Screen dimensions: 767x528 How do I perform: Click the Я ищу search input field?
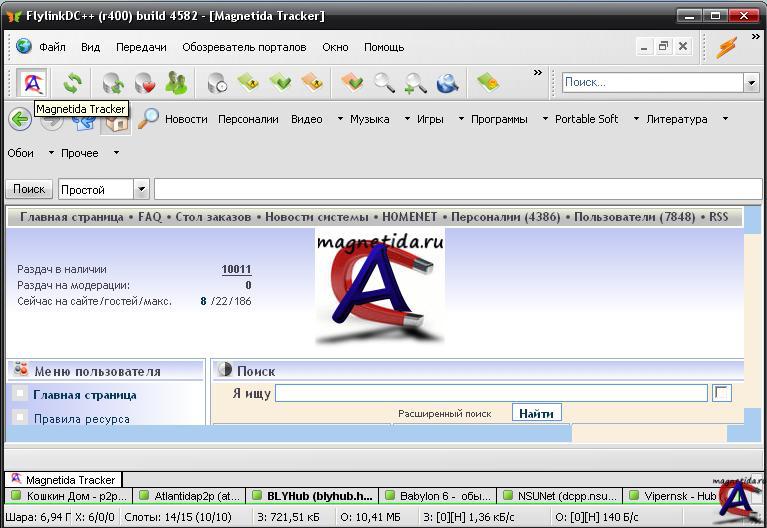[490, 394]
